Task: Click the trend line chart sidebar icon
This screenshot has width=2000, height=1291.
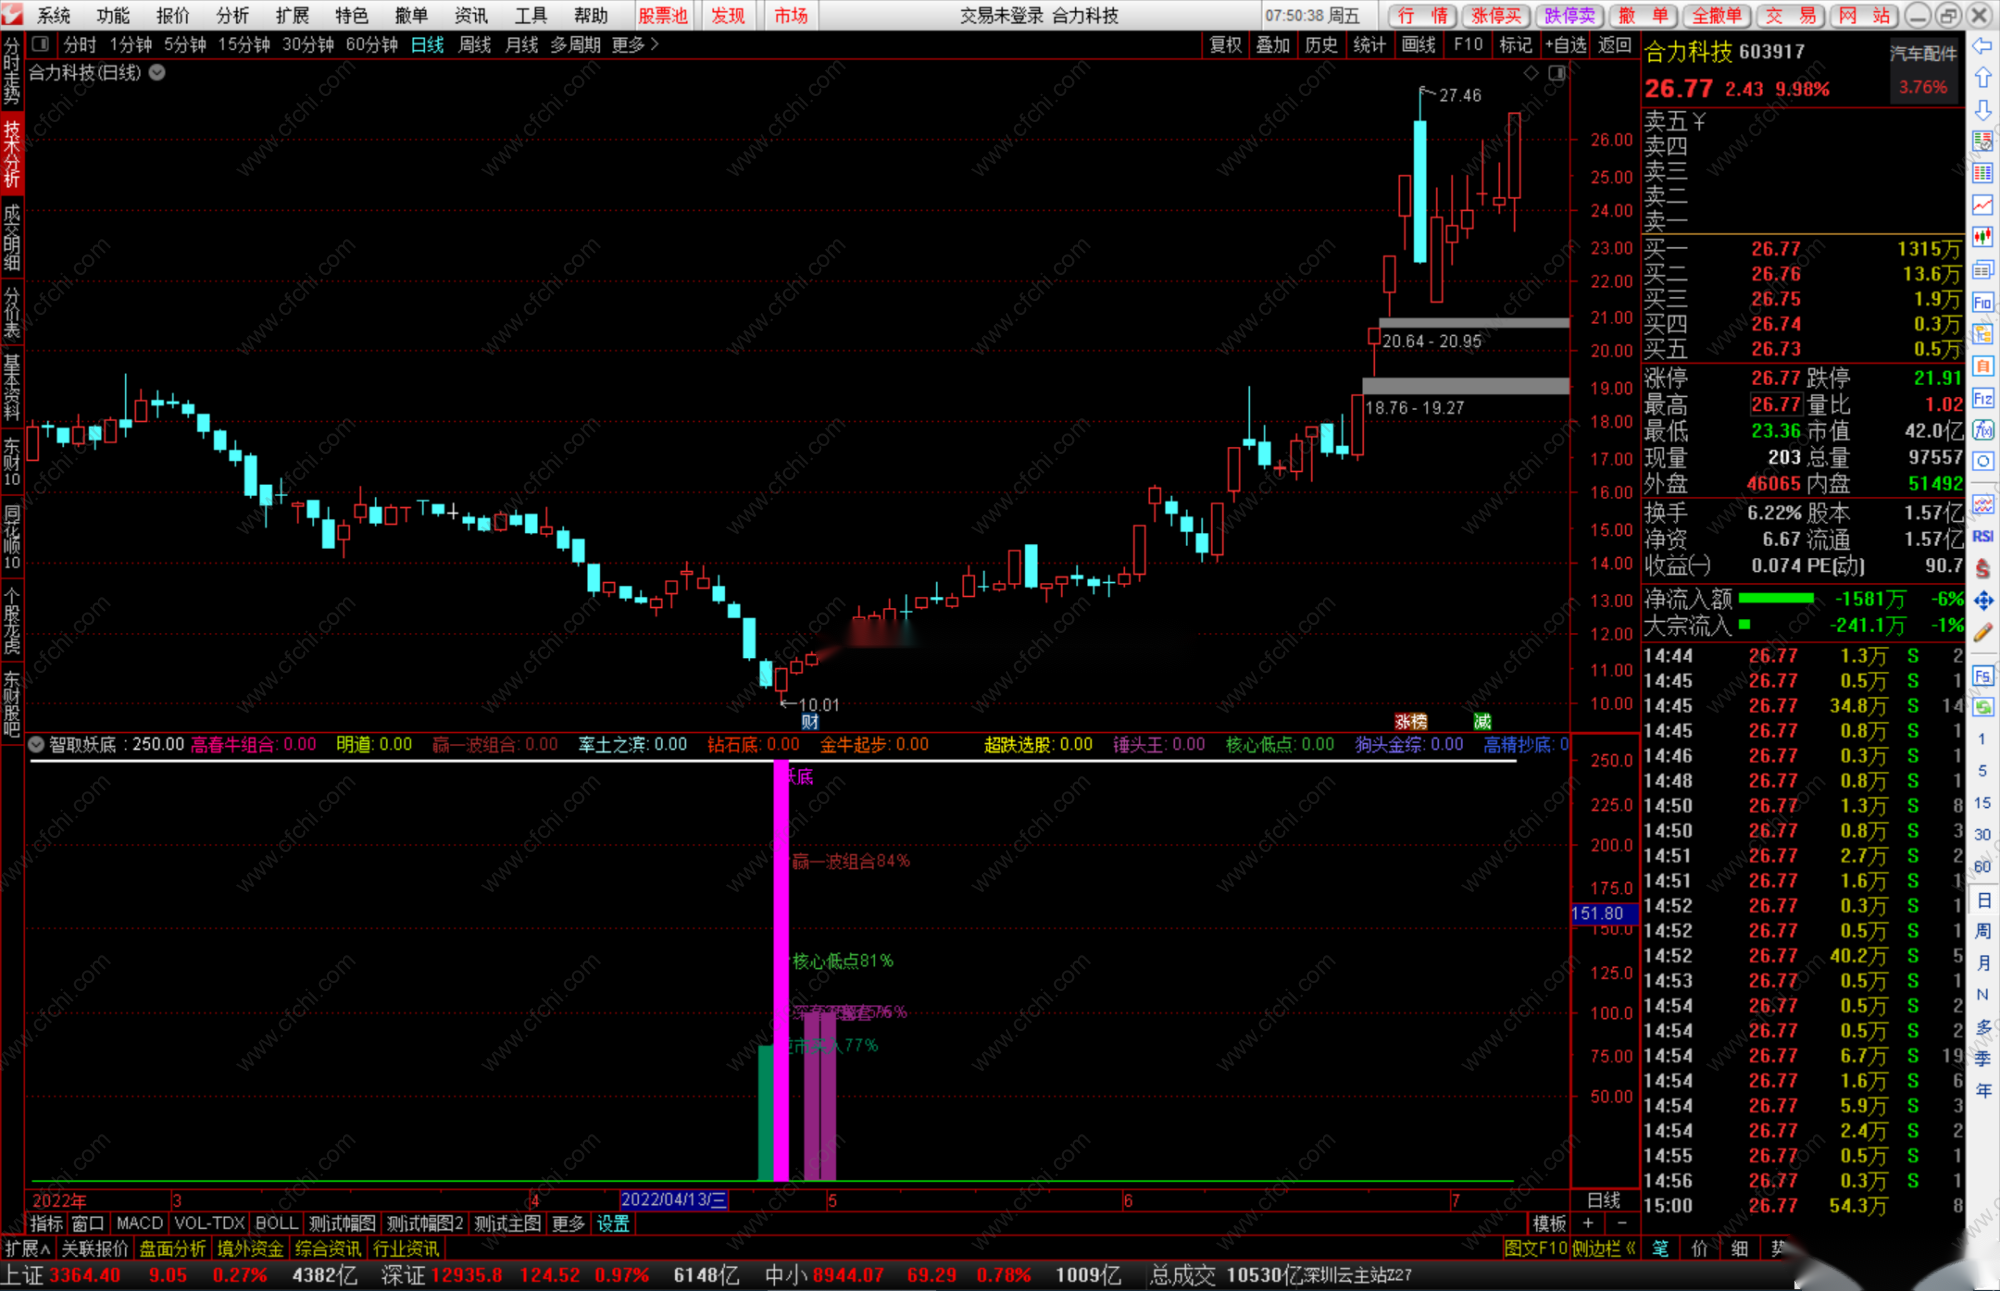Action: [x=1982, y=206]
